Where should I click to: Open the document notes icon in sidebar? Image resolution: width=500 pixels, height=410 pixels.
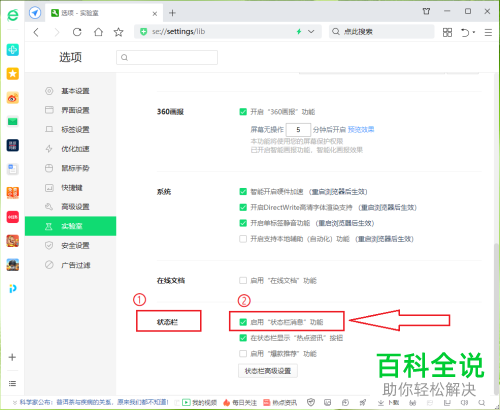(x=13, y=169)
